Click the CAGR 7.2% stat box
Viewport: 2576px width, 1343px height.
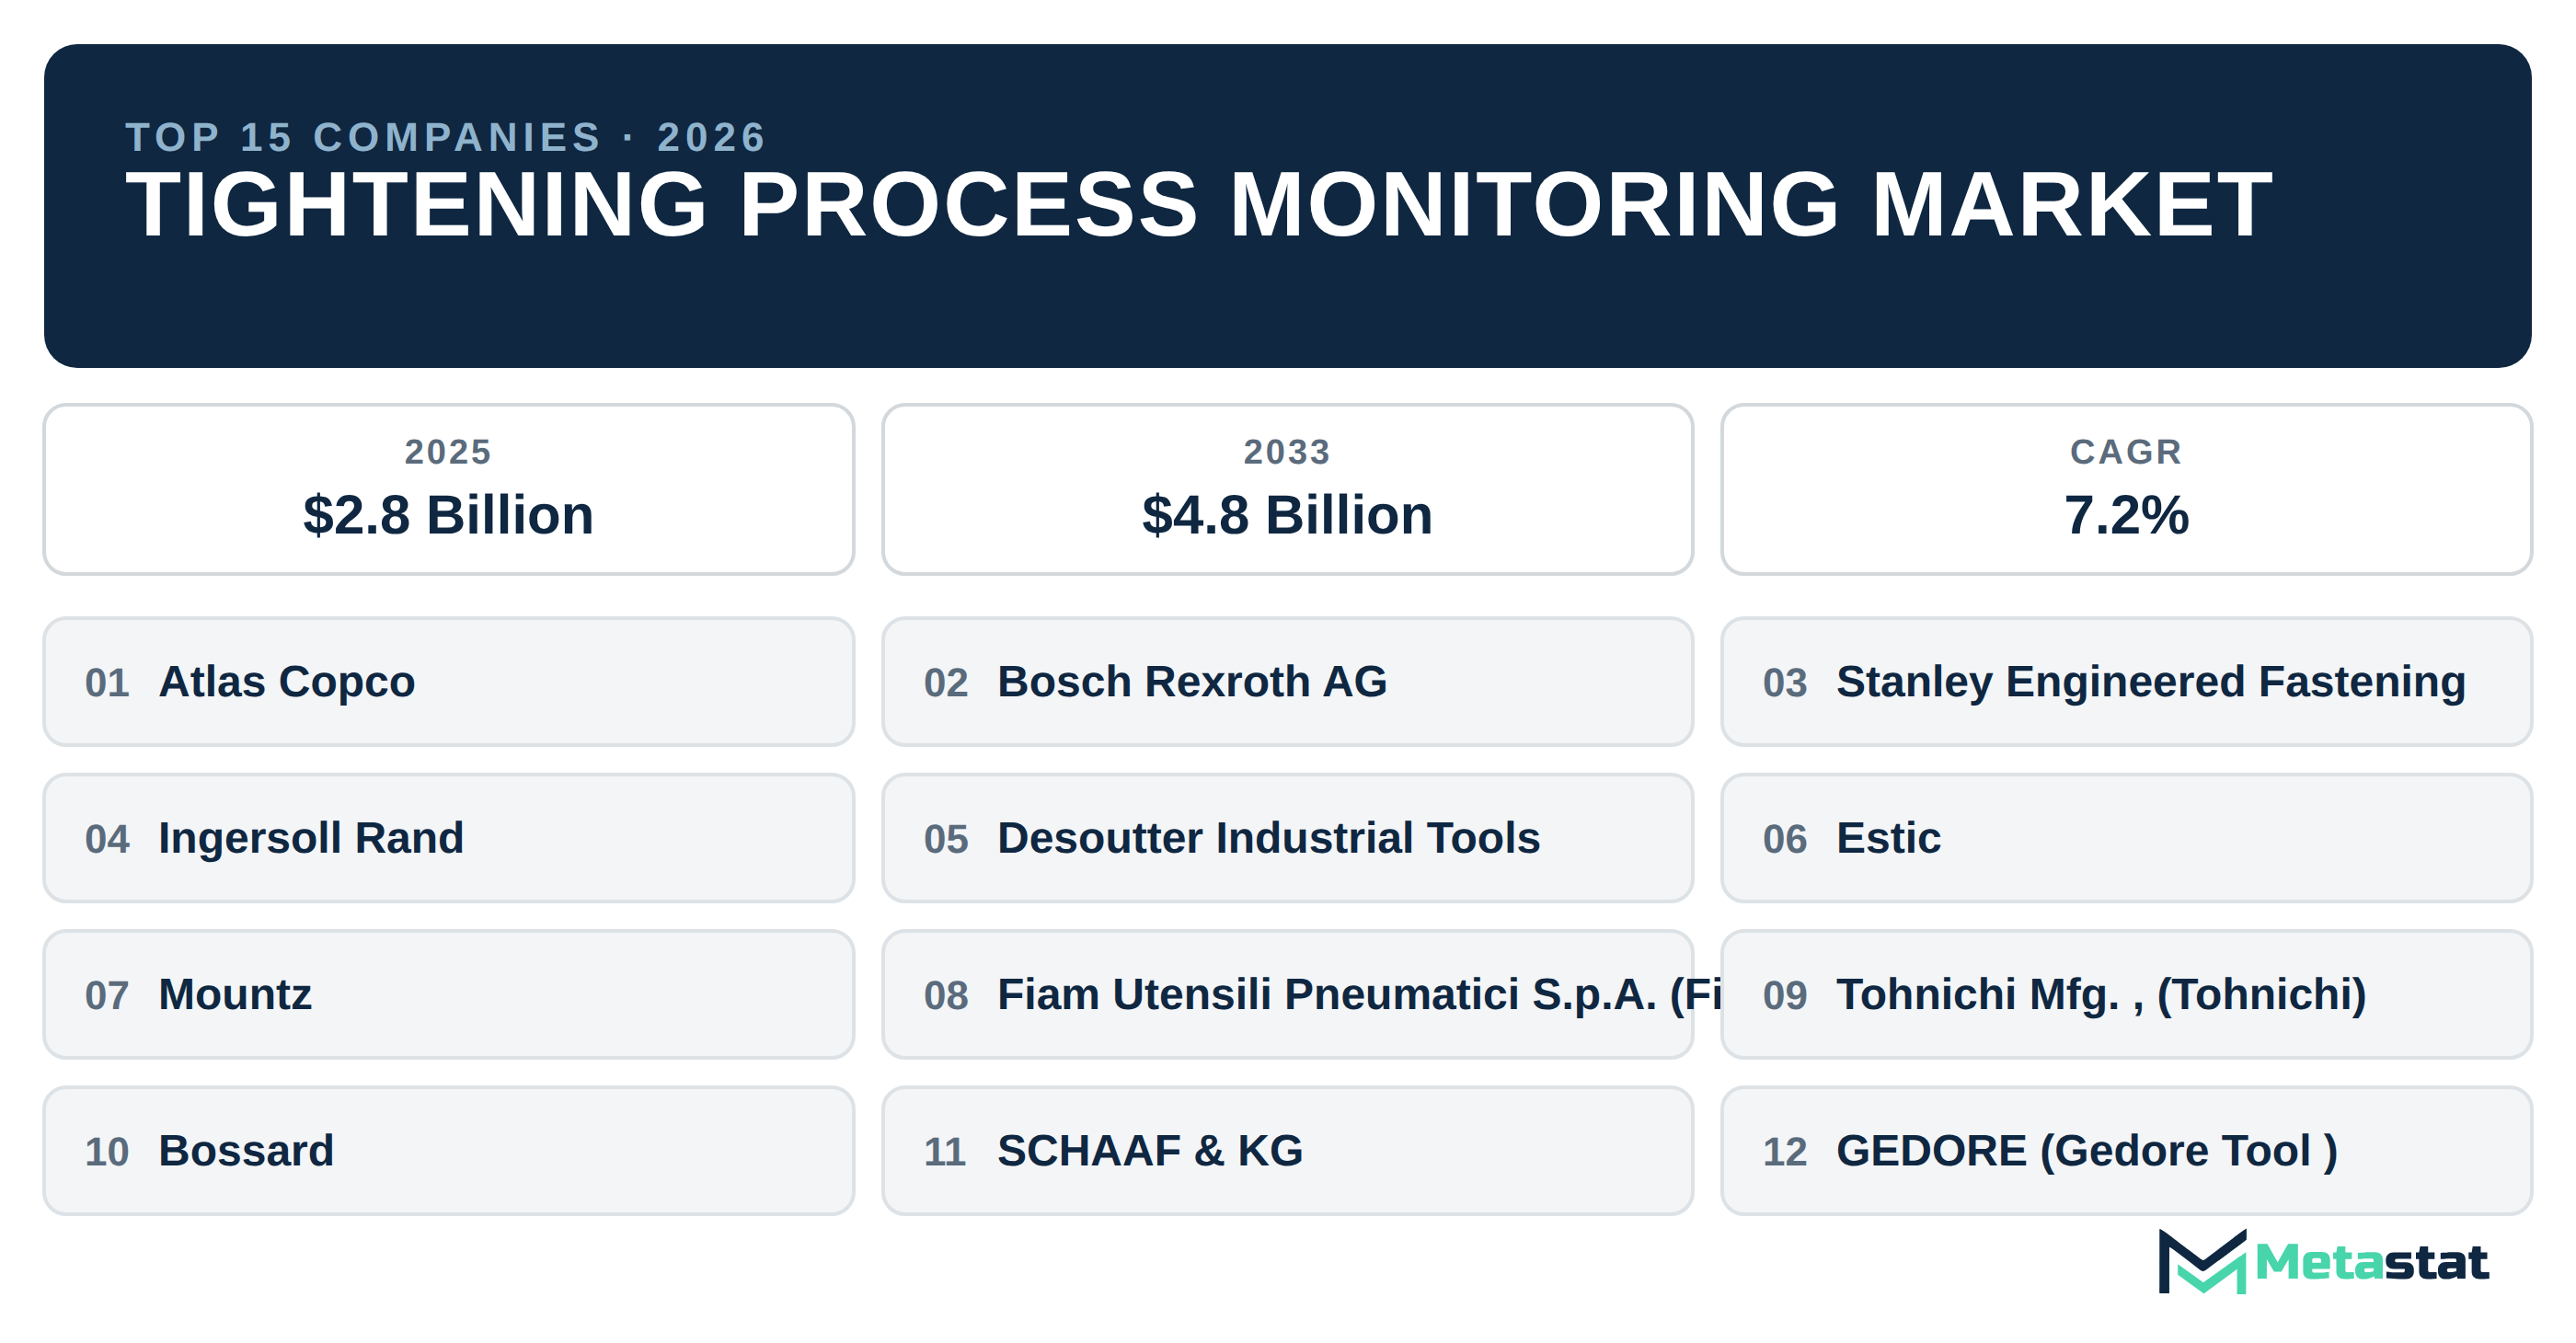coord(2126,490)
